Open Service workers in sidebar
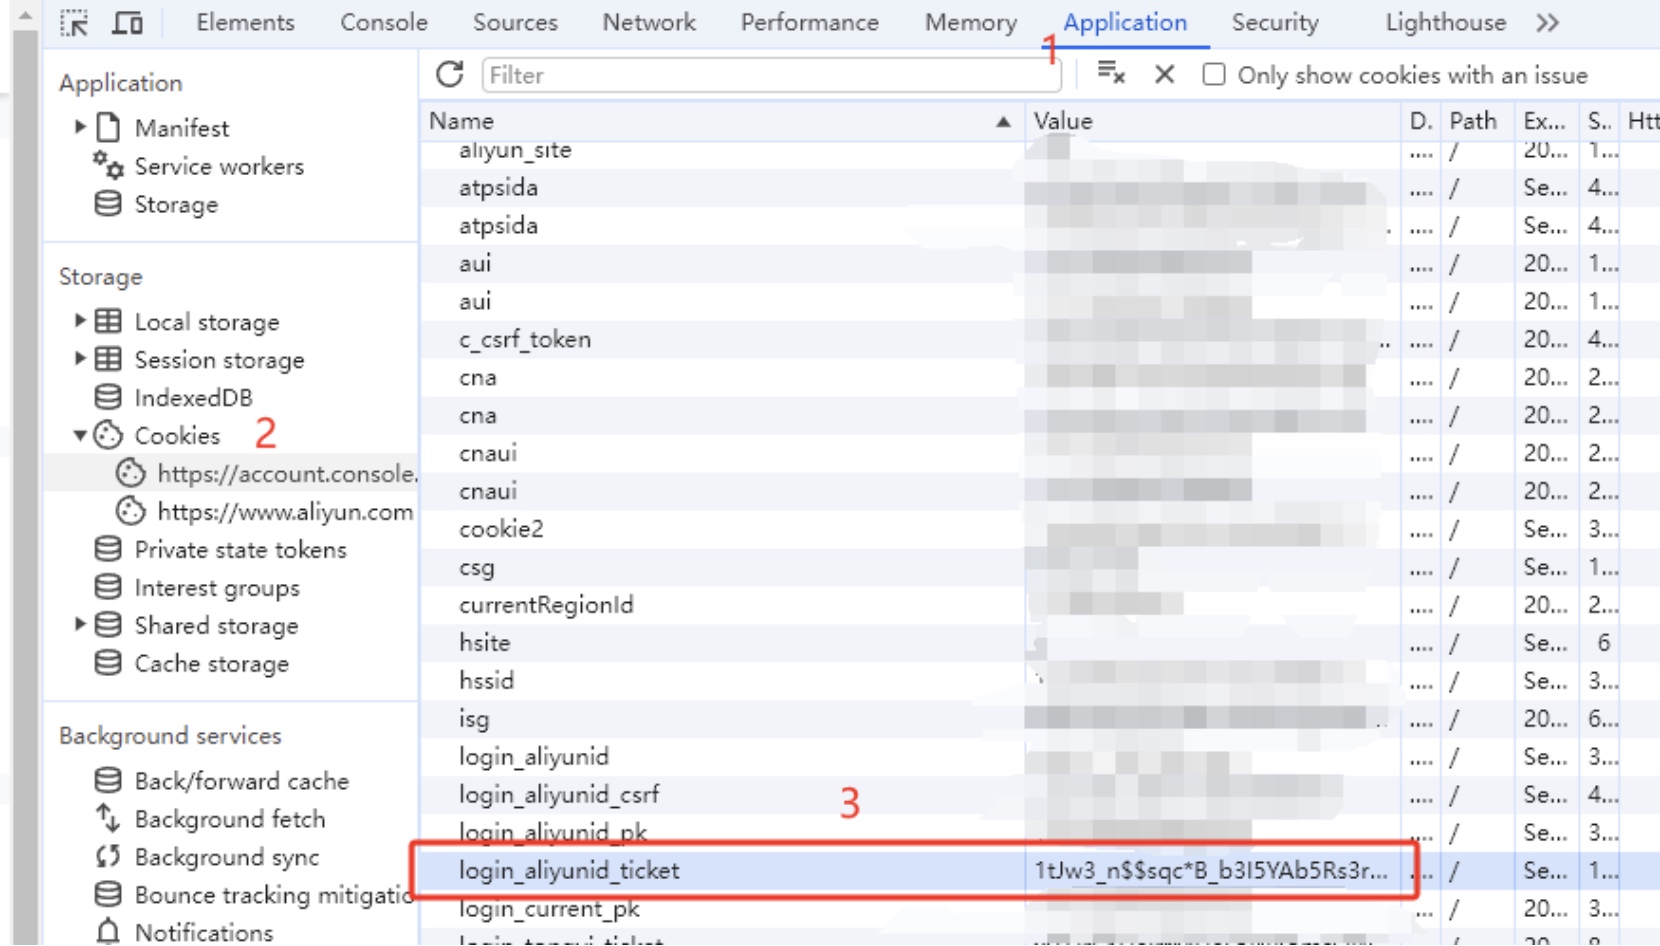The width and height of the screenshot is (1660, 946). point(219,166)
